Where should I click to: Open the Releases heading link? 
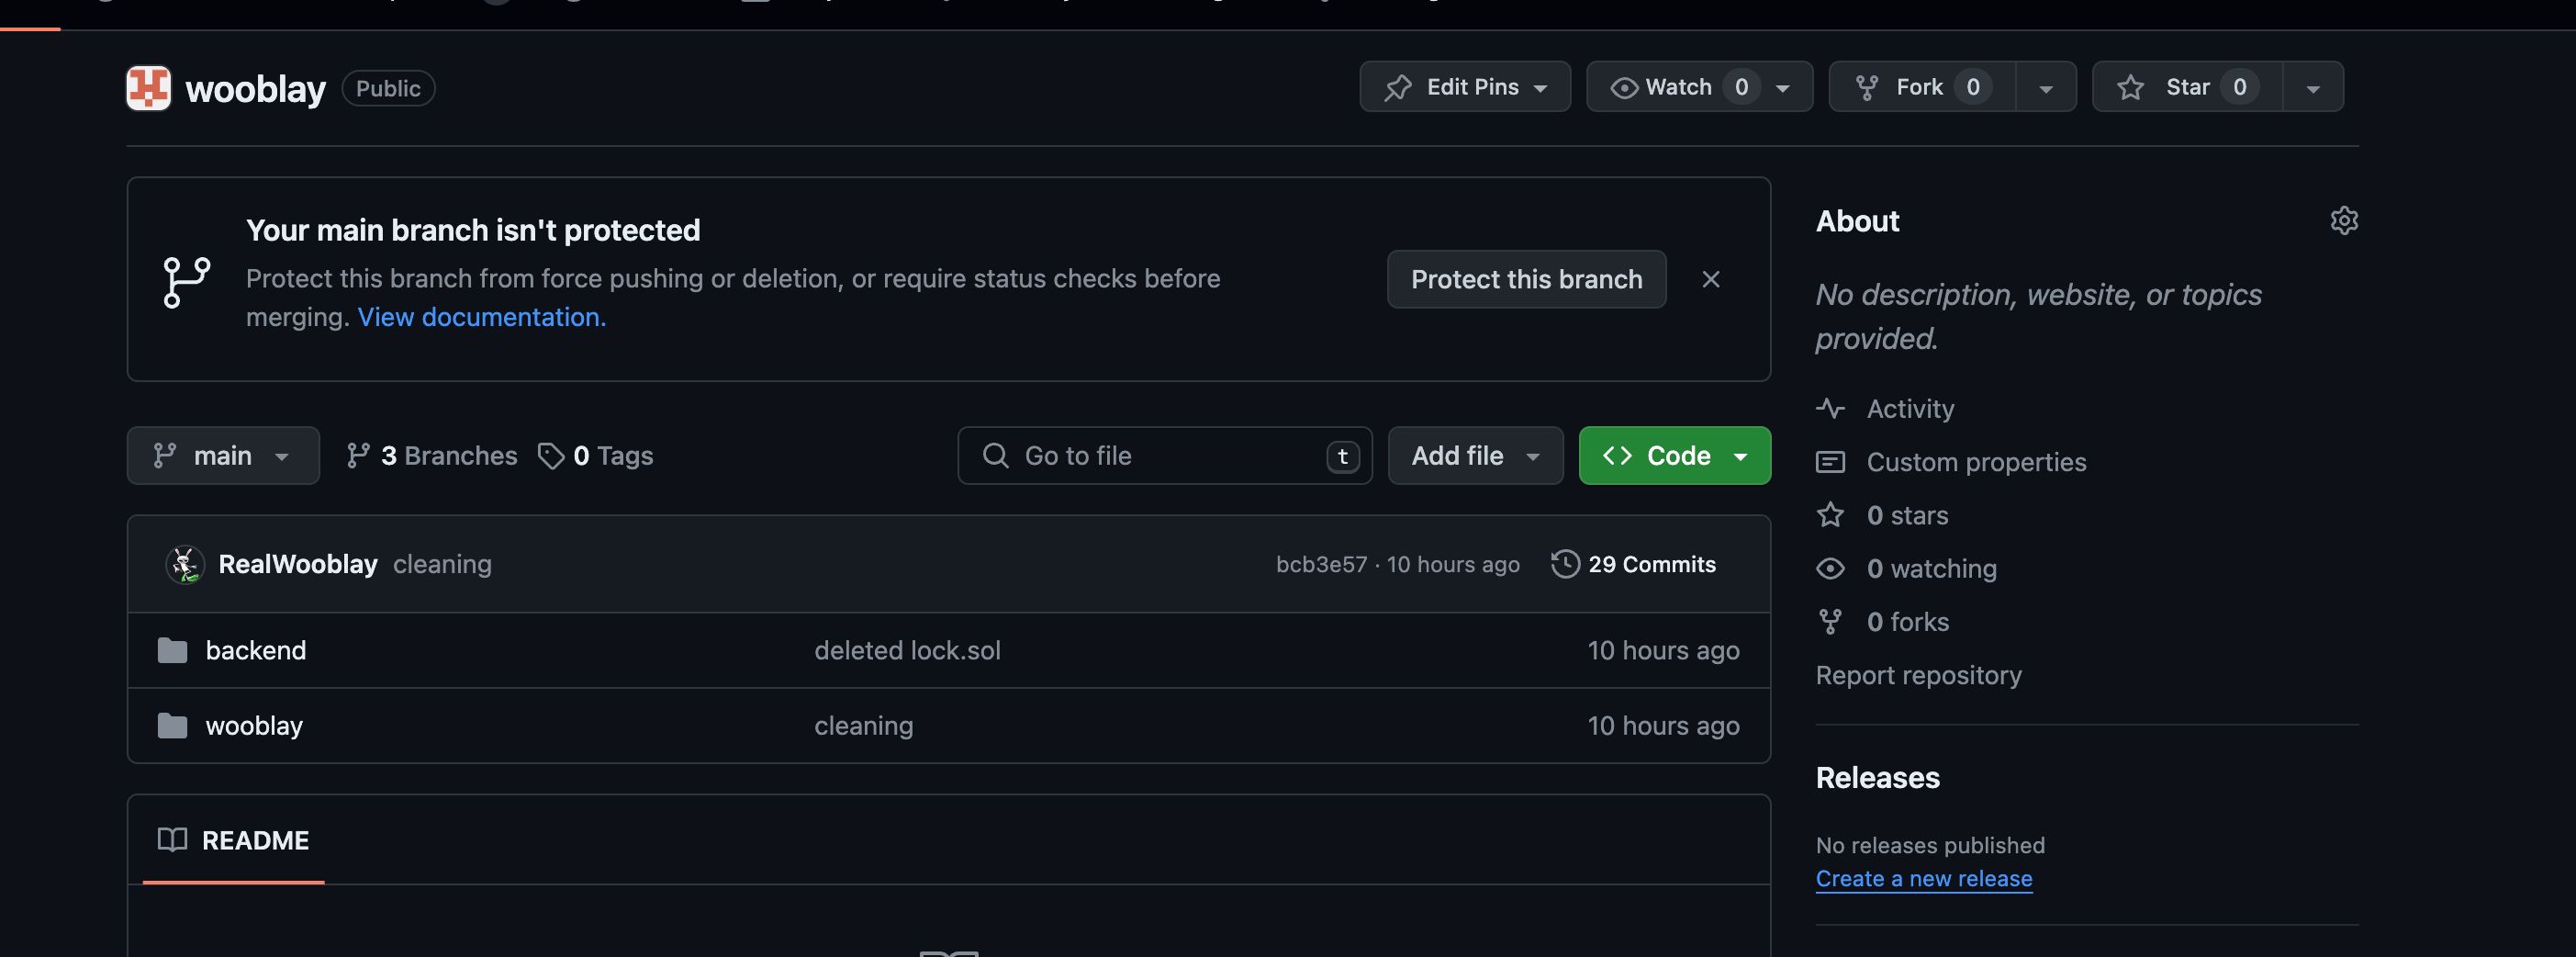coord(1877,777)
